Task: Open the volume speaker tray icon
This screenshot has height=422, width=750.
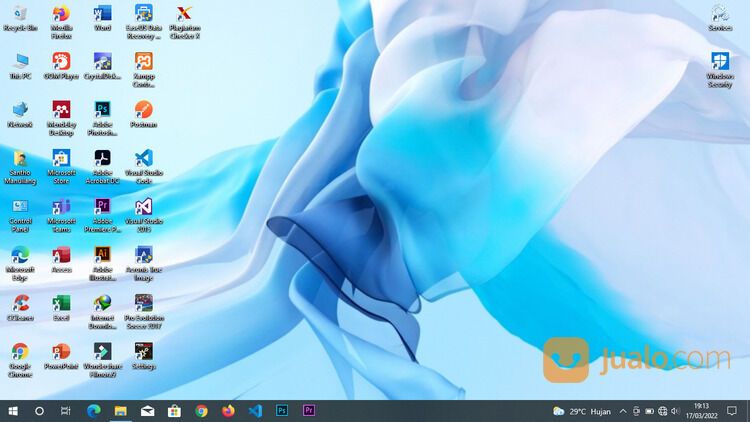Action: (x=675, y=411)
